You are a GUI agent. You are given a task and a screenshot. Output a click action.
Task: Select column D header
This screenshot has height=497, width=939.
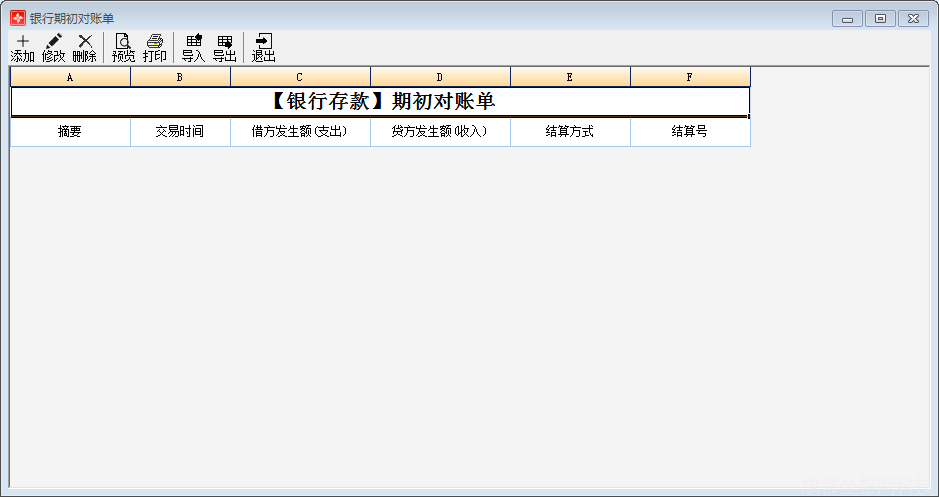point(440,77)
